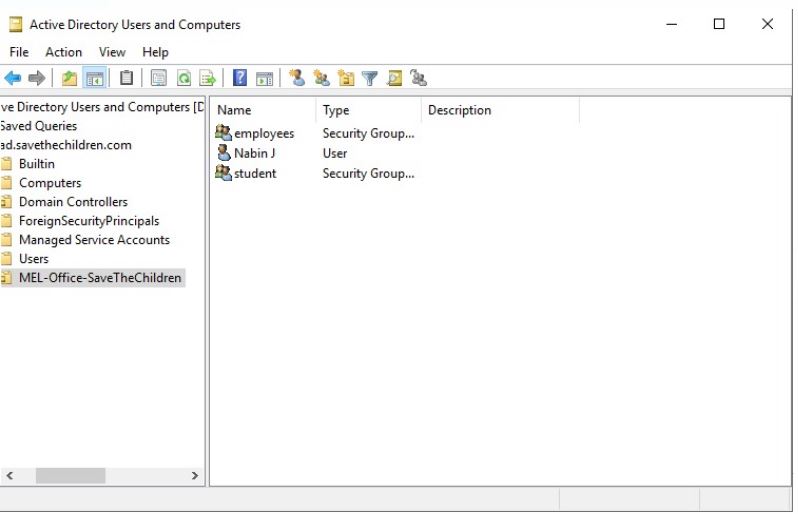The width and height of the screenshot is (798, 514).
Task: Open the View menu
Action: 112,52
